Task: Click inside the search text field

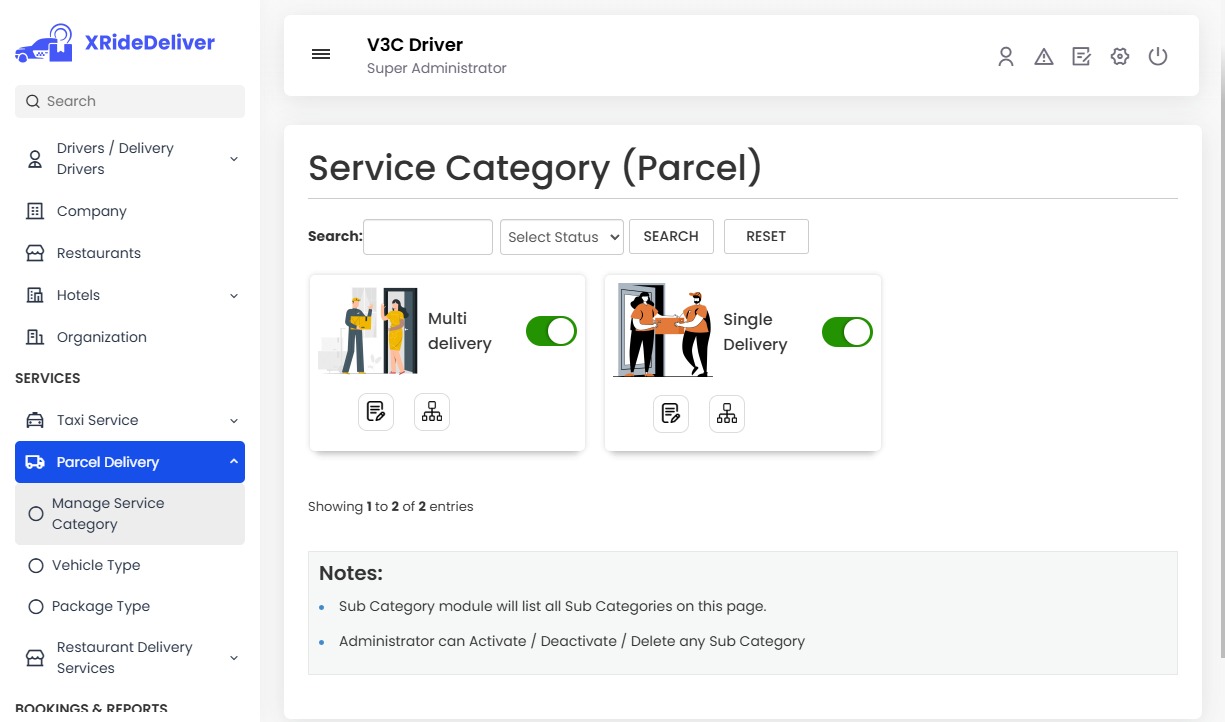Action: tap(428, 236)
